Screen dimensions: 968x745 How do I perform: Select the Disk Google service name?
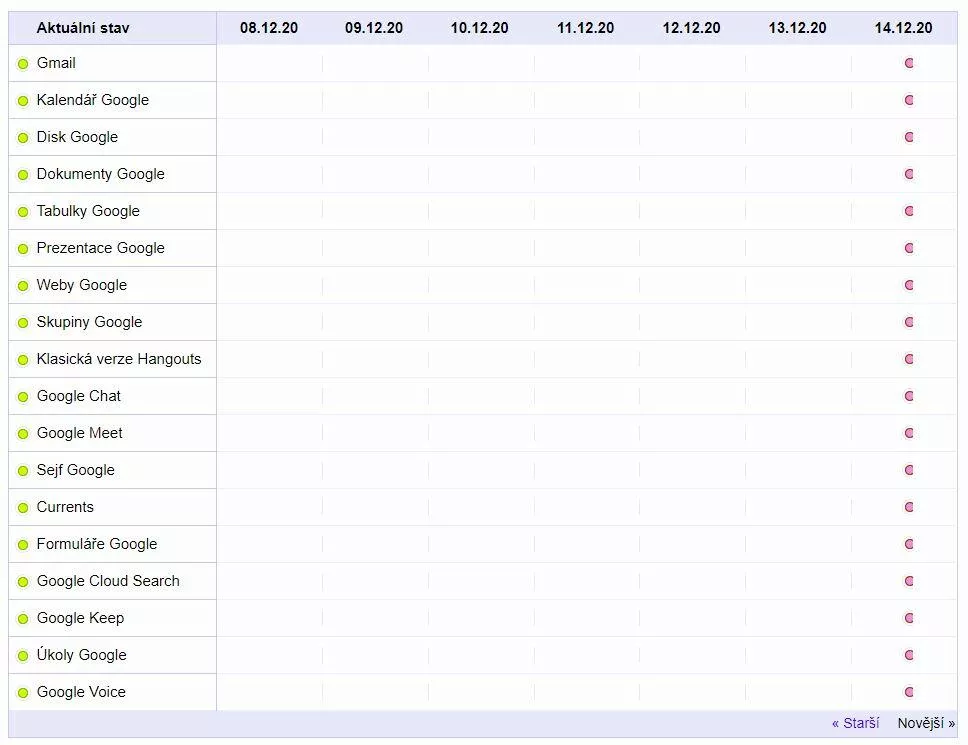point(77,137)
